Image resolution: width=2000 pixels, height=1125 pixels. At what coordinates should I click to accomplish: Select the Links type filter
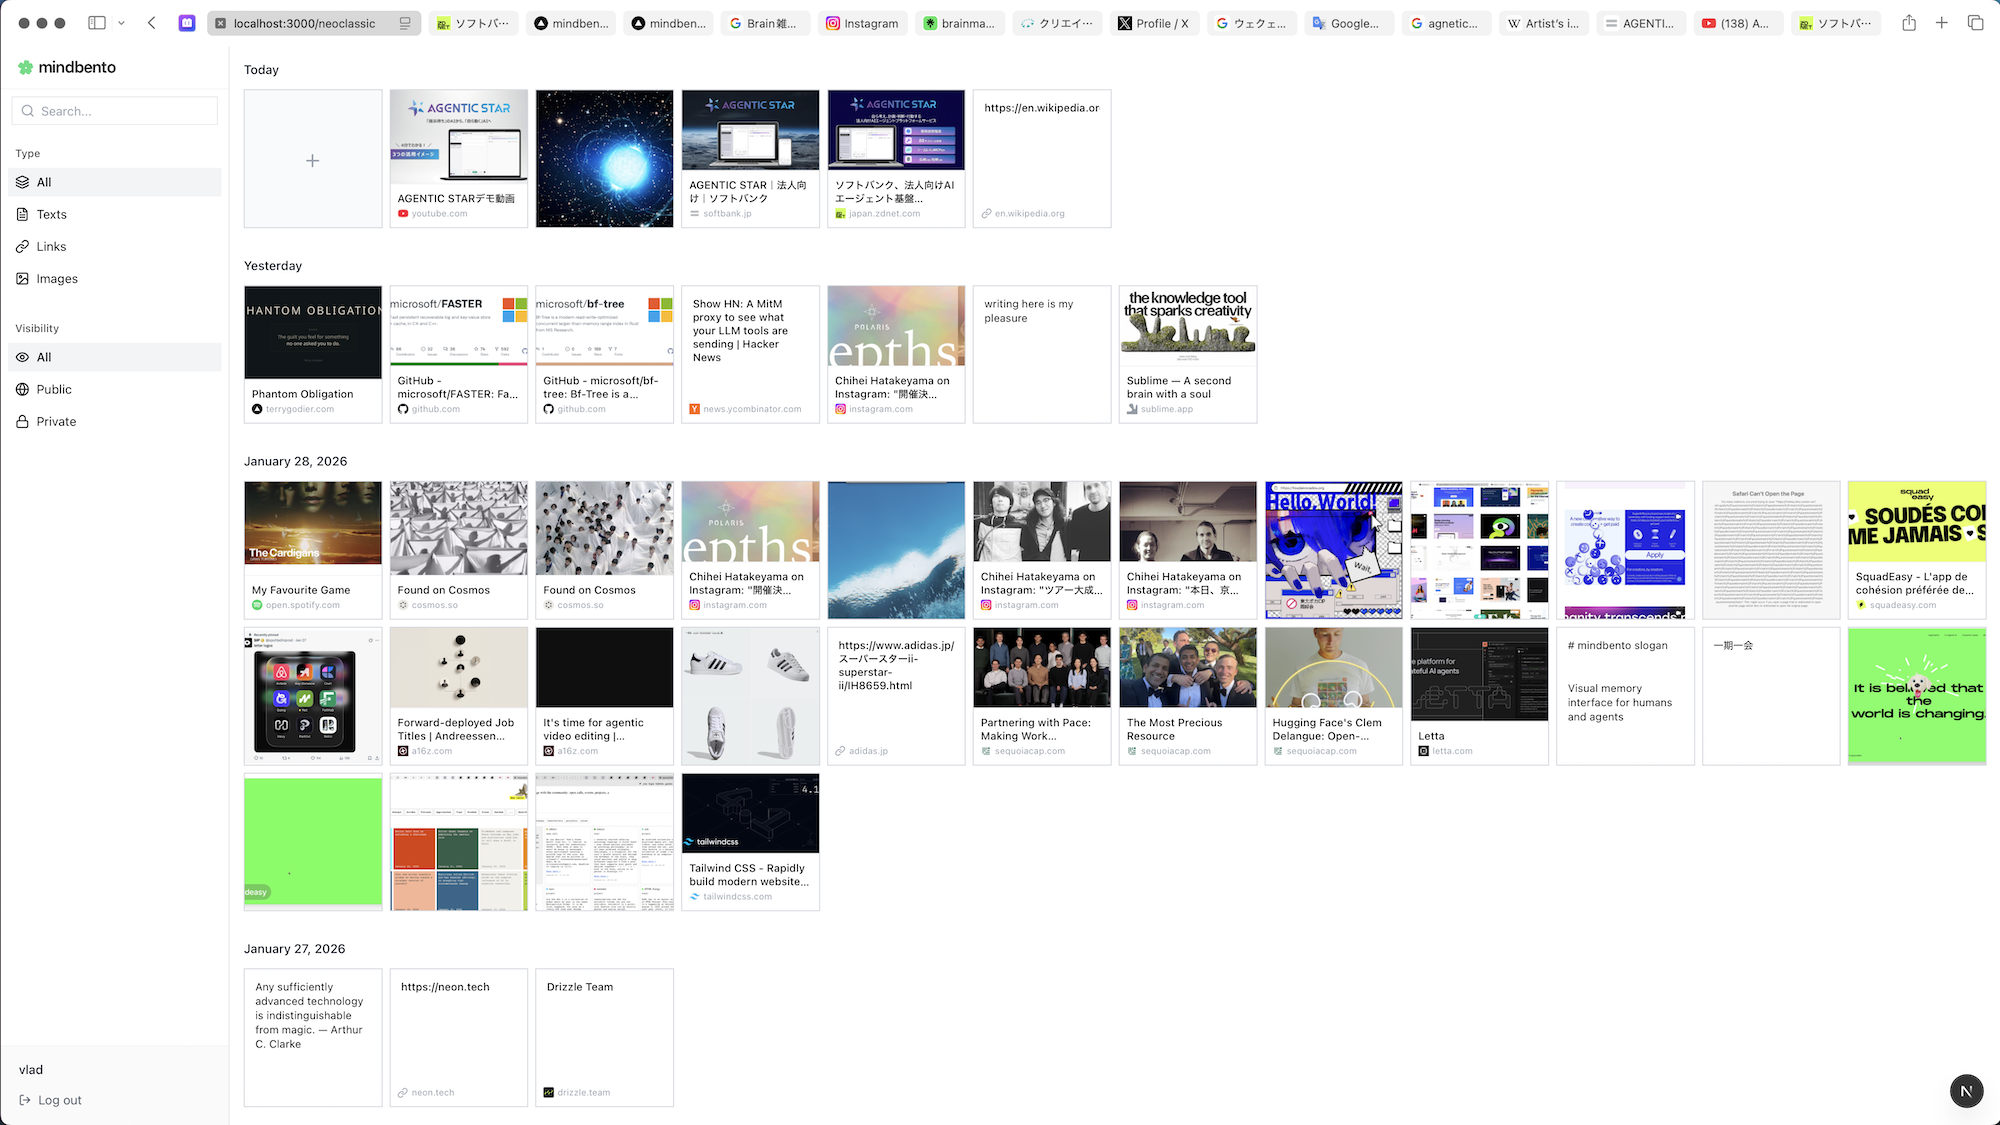[51, 246]
